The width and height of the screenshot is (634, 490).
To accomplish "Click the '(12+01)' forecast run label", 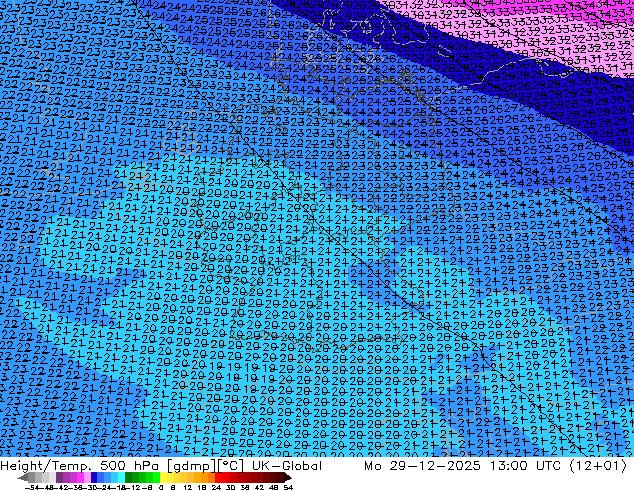I will tap(598, 466).
